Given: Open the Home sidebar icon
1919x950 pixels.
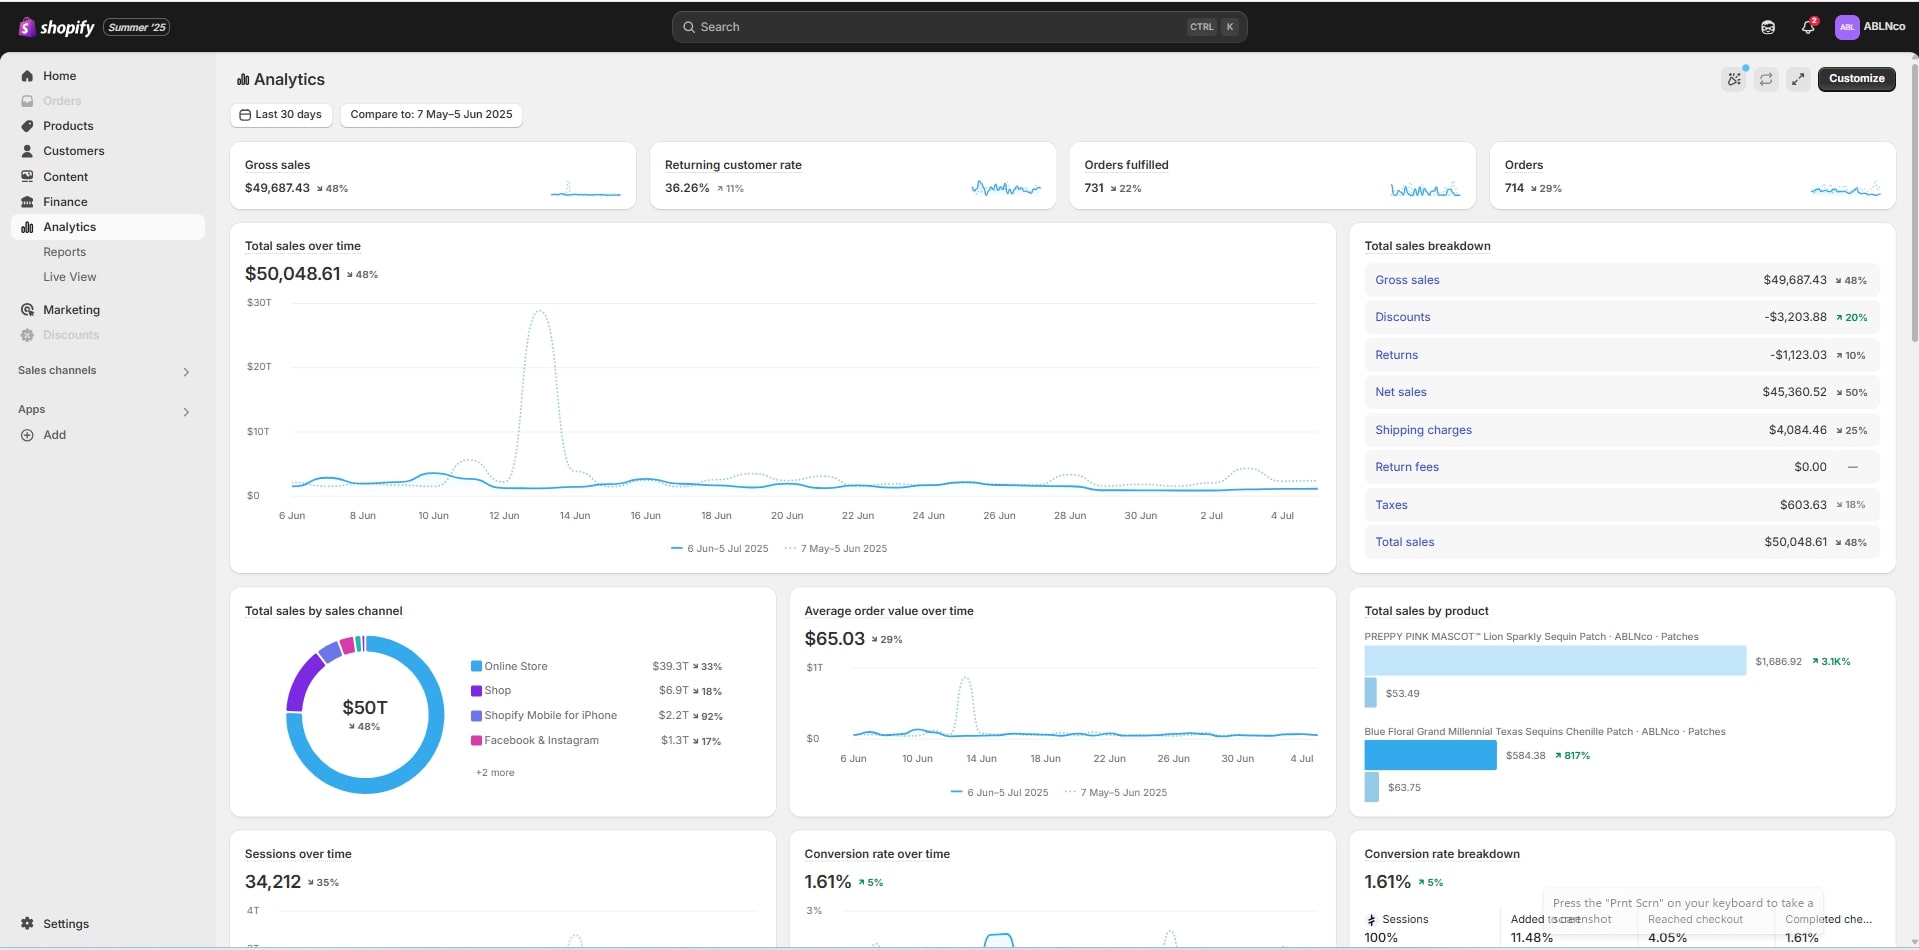Looking at the screenshot, I should pos(27,76).
